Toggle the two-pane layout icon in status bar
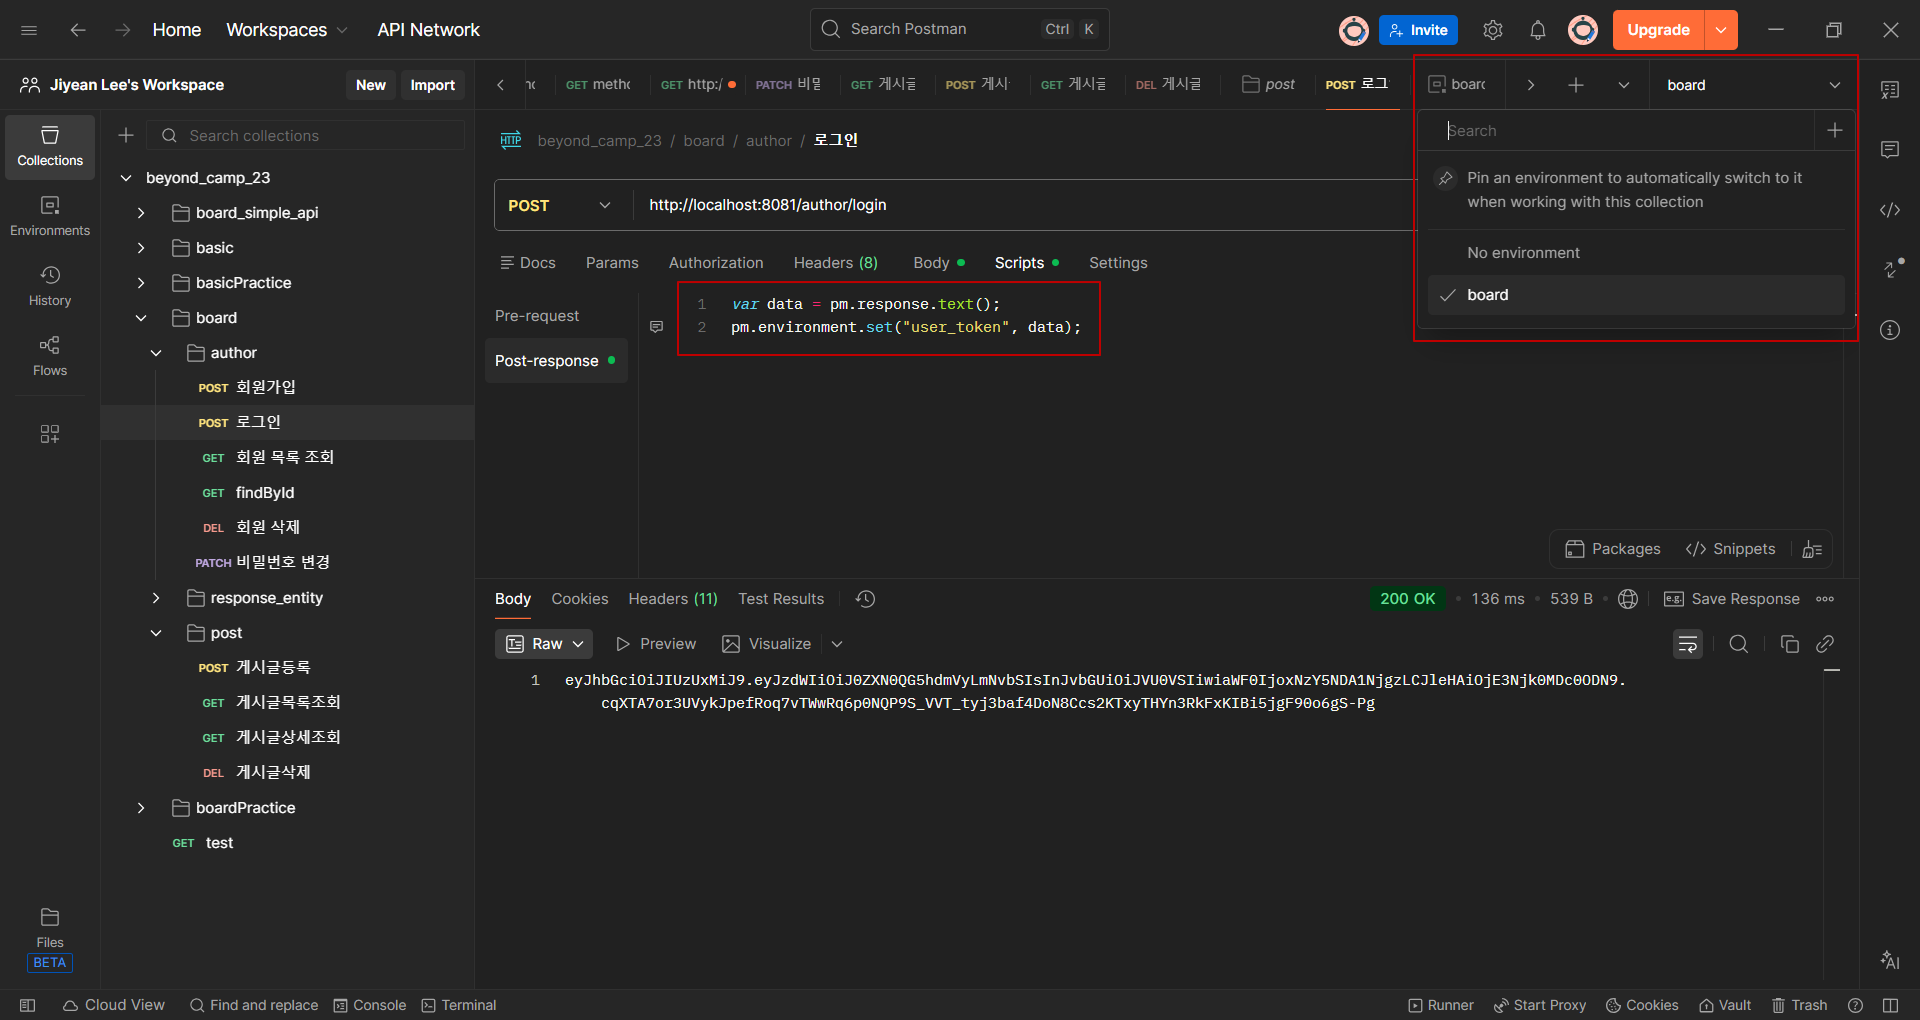 coord(1890,1005)
